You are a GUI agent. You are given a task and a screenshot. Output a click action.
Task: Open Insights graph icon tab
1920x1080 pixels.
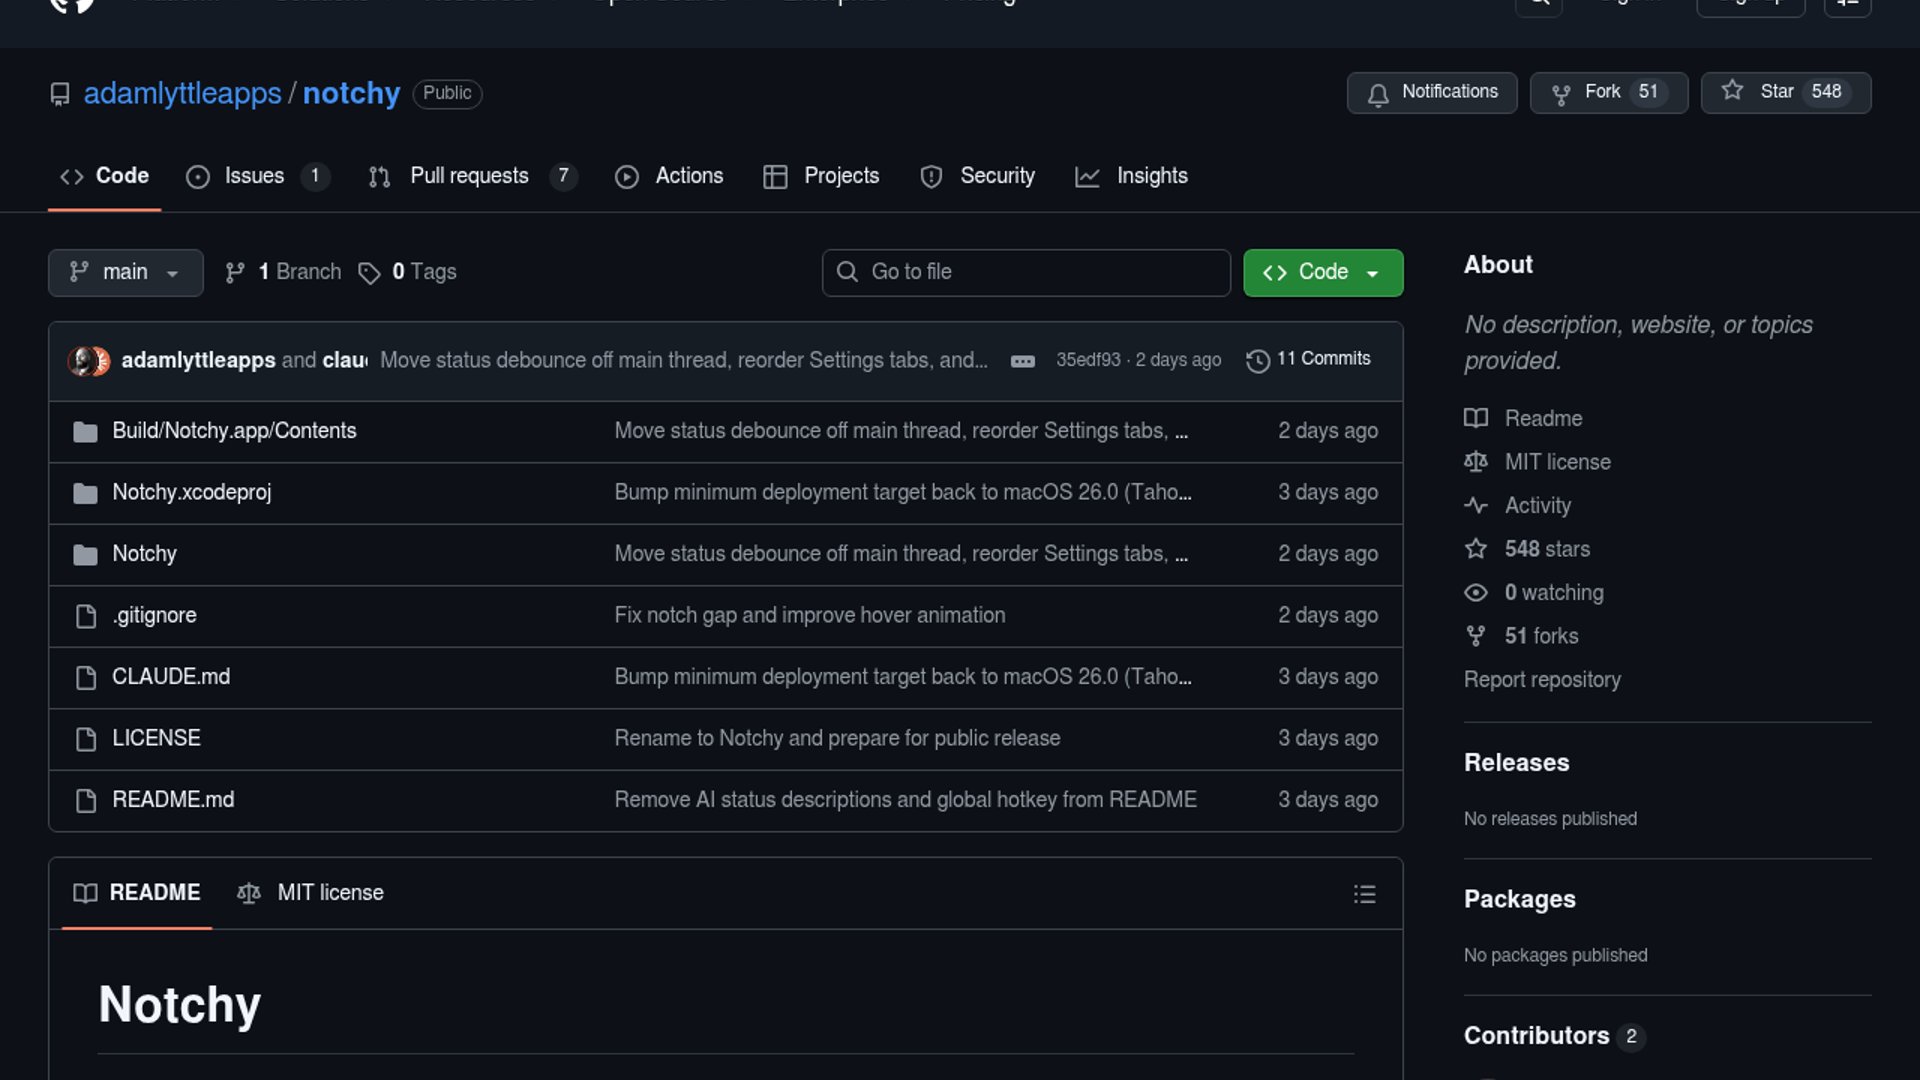point(1087,177)
